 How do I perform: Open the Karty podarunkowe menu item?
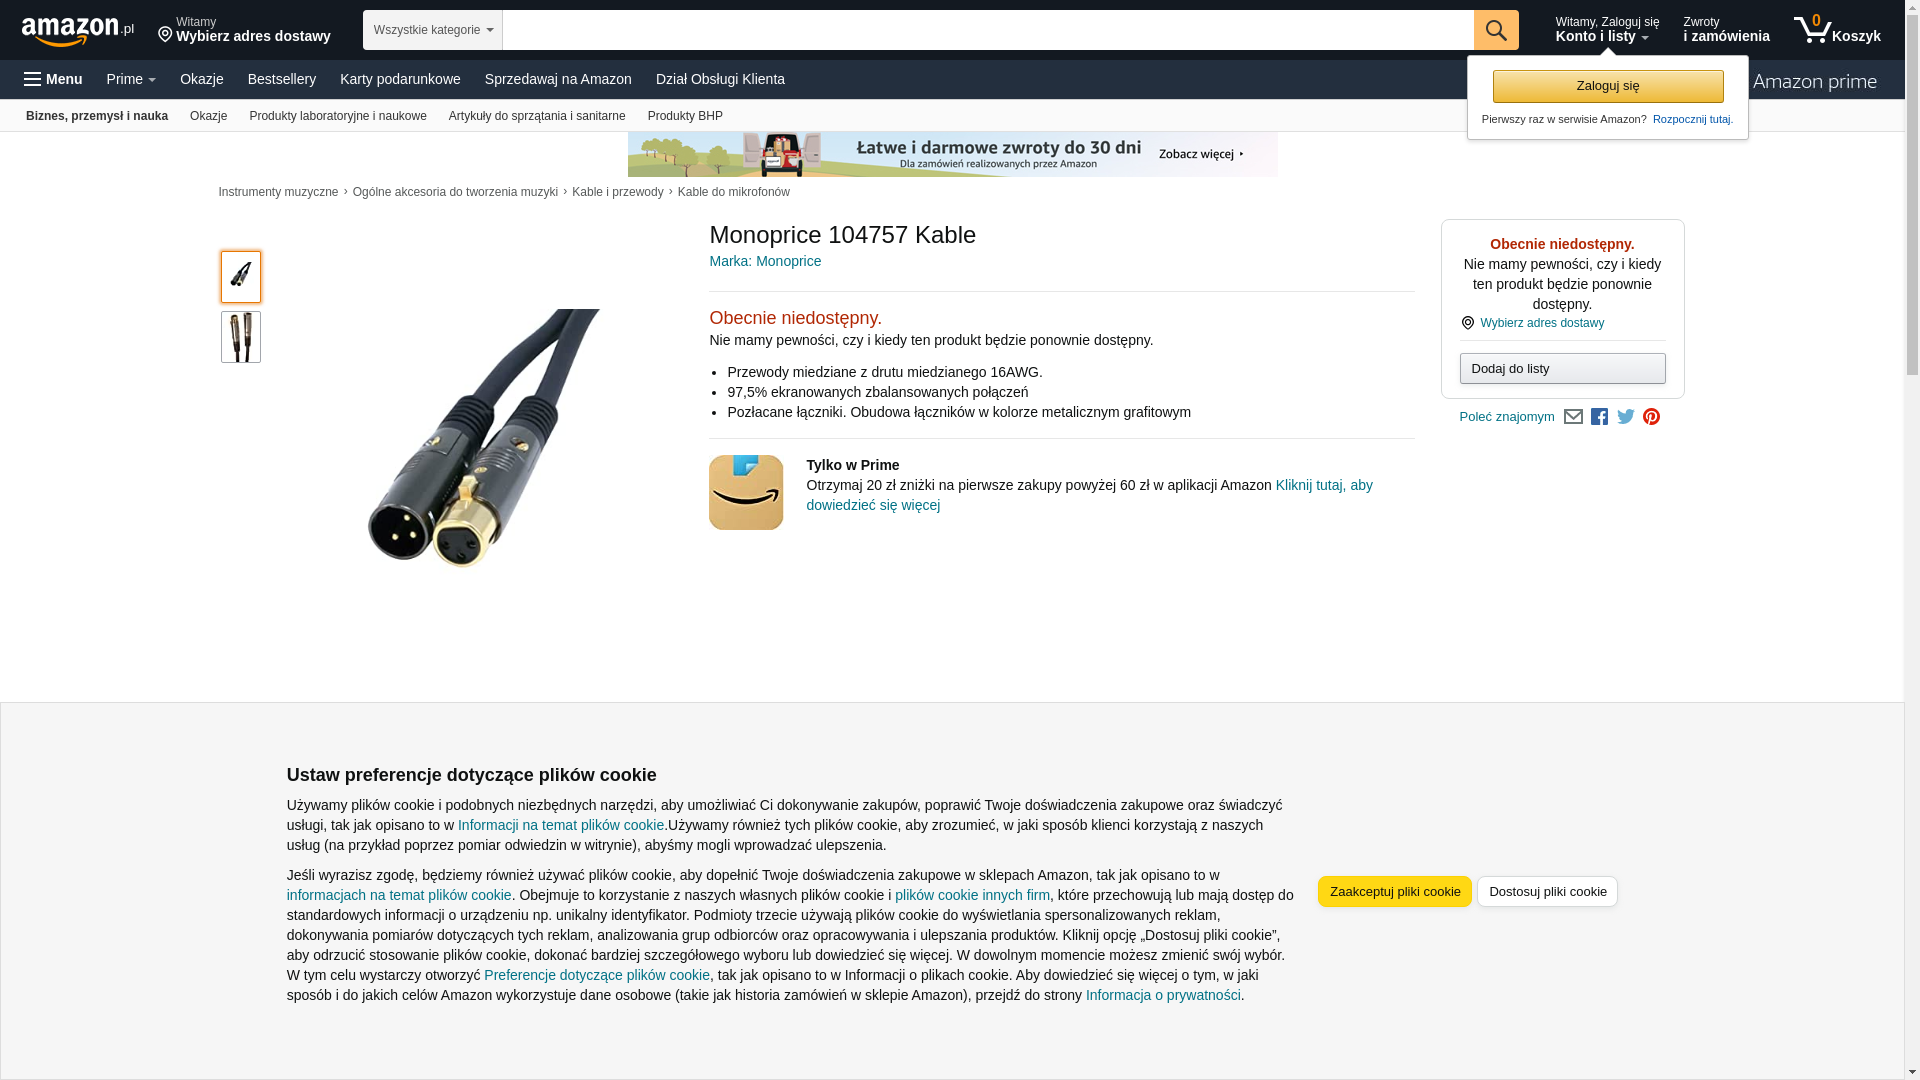pyautogui.click(x=400, y=79)
